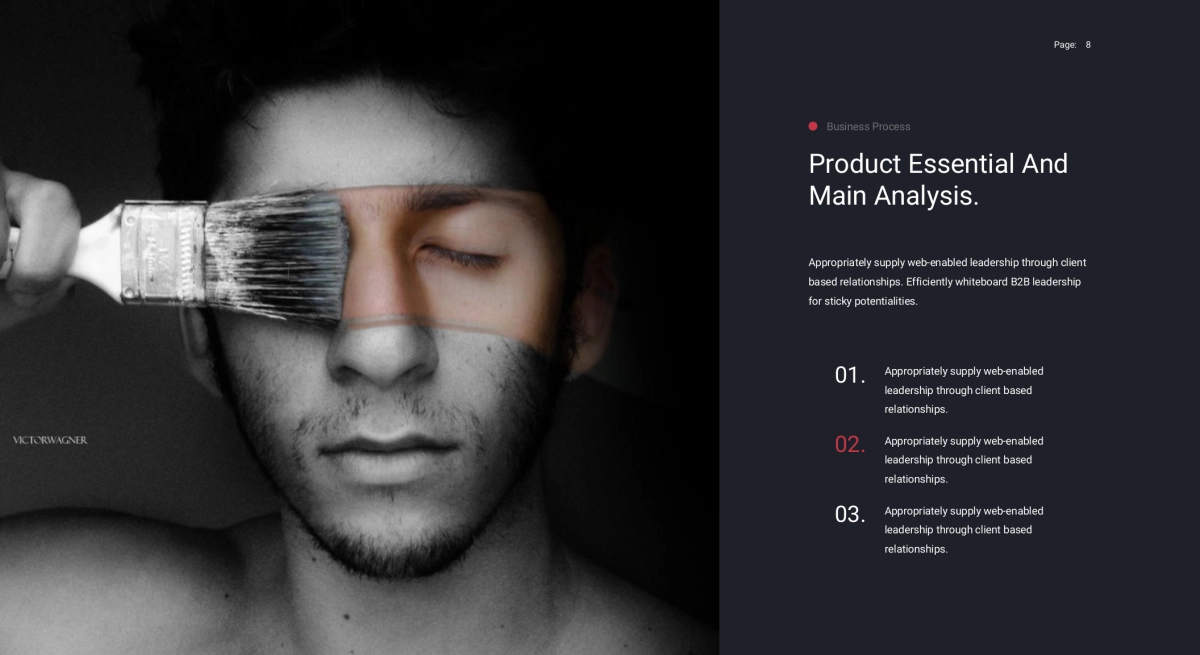Click the description text beside 02.
Screen dimensions: 1200x655
click(x=964, y=460)
